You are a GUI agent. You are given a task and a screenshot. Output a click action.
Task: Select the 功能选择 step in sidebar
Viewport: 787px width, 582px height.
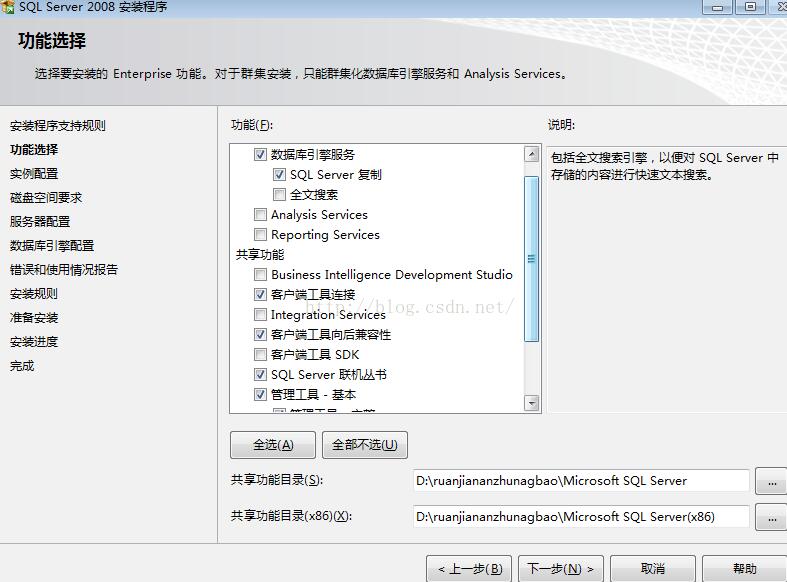point(34,150)
